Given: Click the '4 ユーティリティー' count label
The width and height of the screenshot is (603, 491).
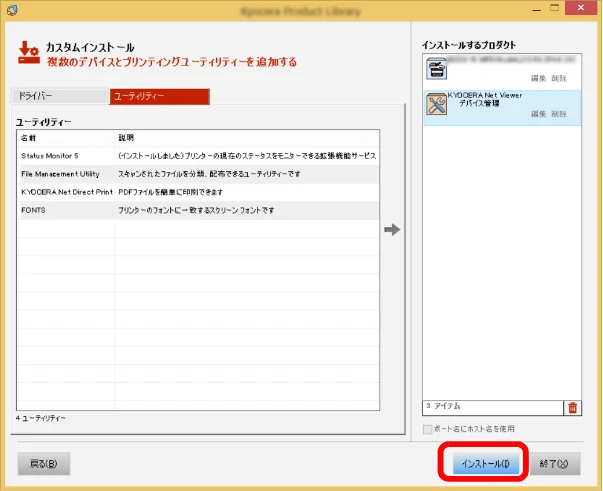Looking at the screenshot, I should click(x=41, y=418).
